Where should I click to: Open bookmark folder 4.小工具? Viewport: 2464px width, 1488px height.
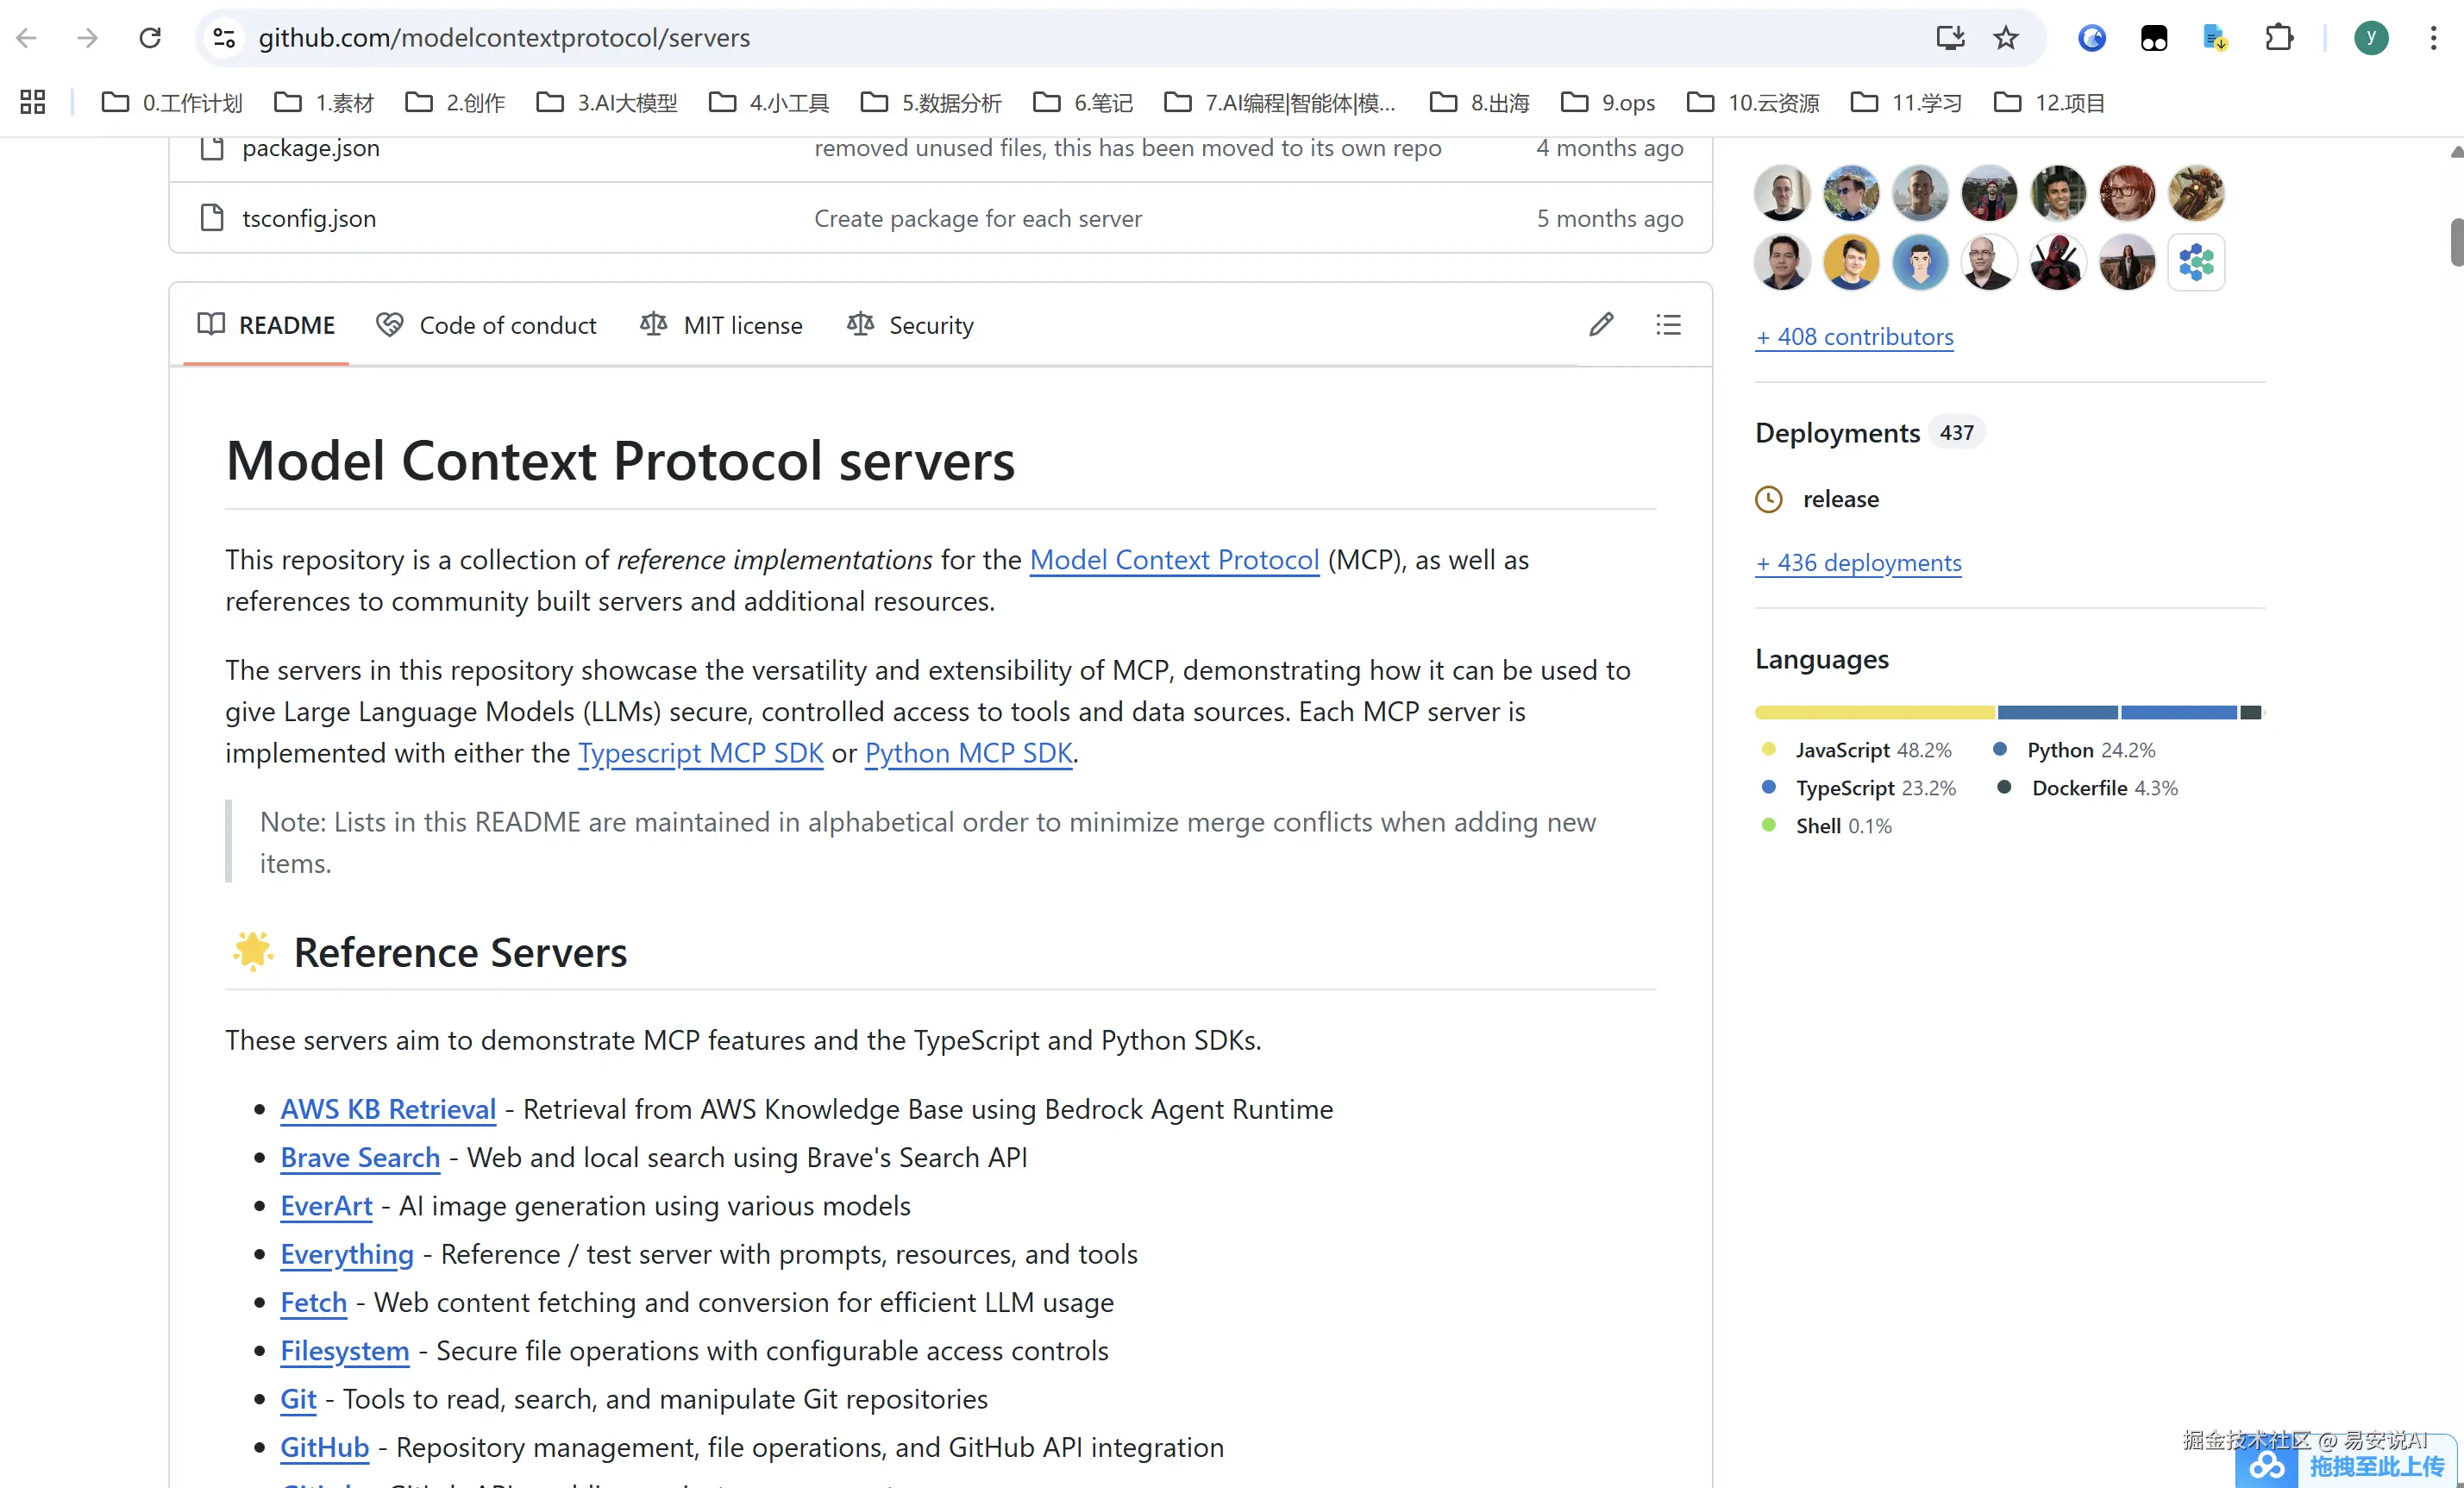[x=769, y=102]
